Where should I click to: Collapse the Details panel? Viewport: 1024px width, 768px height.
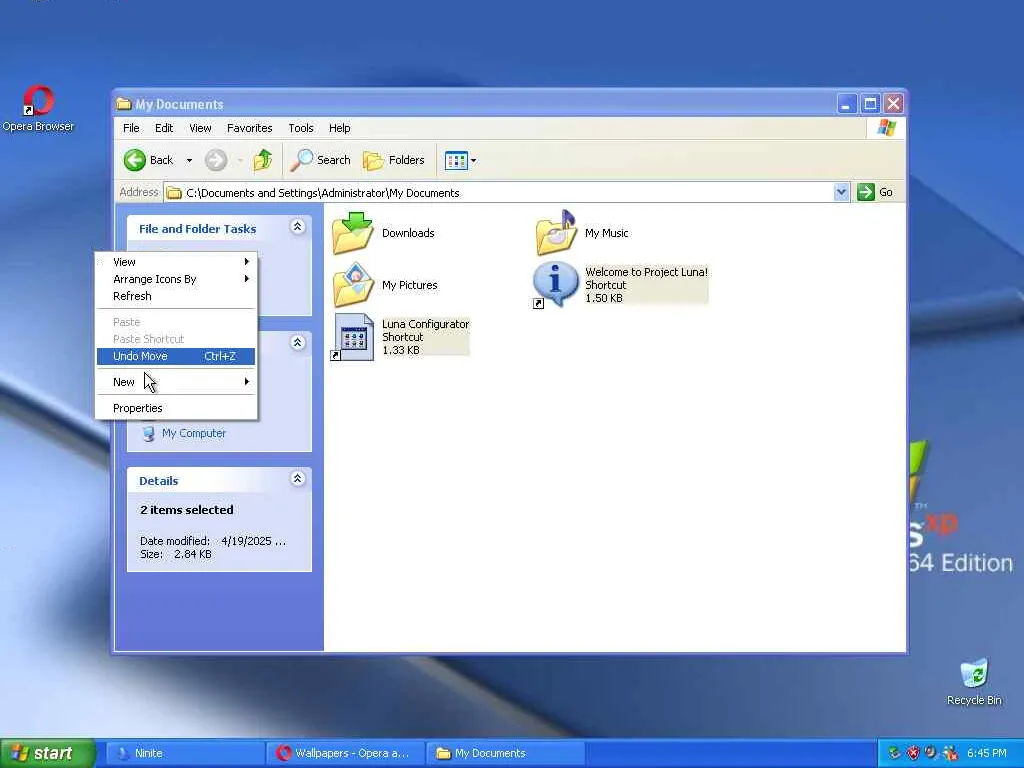297,479
